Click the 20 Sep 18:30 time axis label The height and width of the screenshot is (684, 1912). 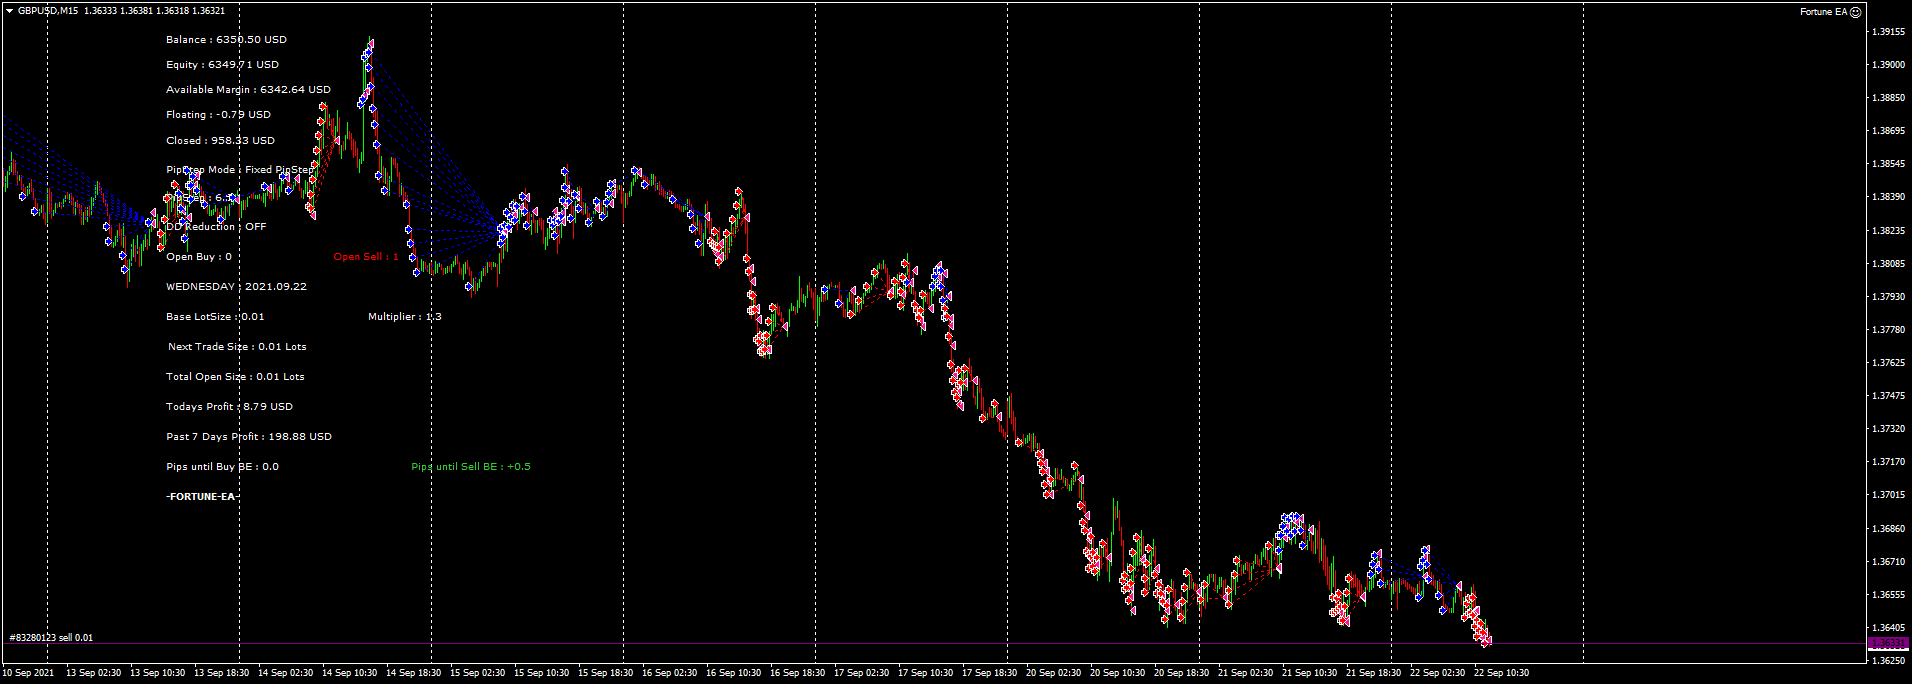tap(1181, 673)
